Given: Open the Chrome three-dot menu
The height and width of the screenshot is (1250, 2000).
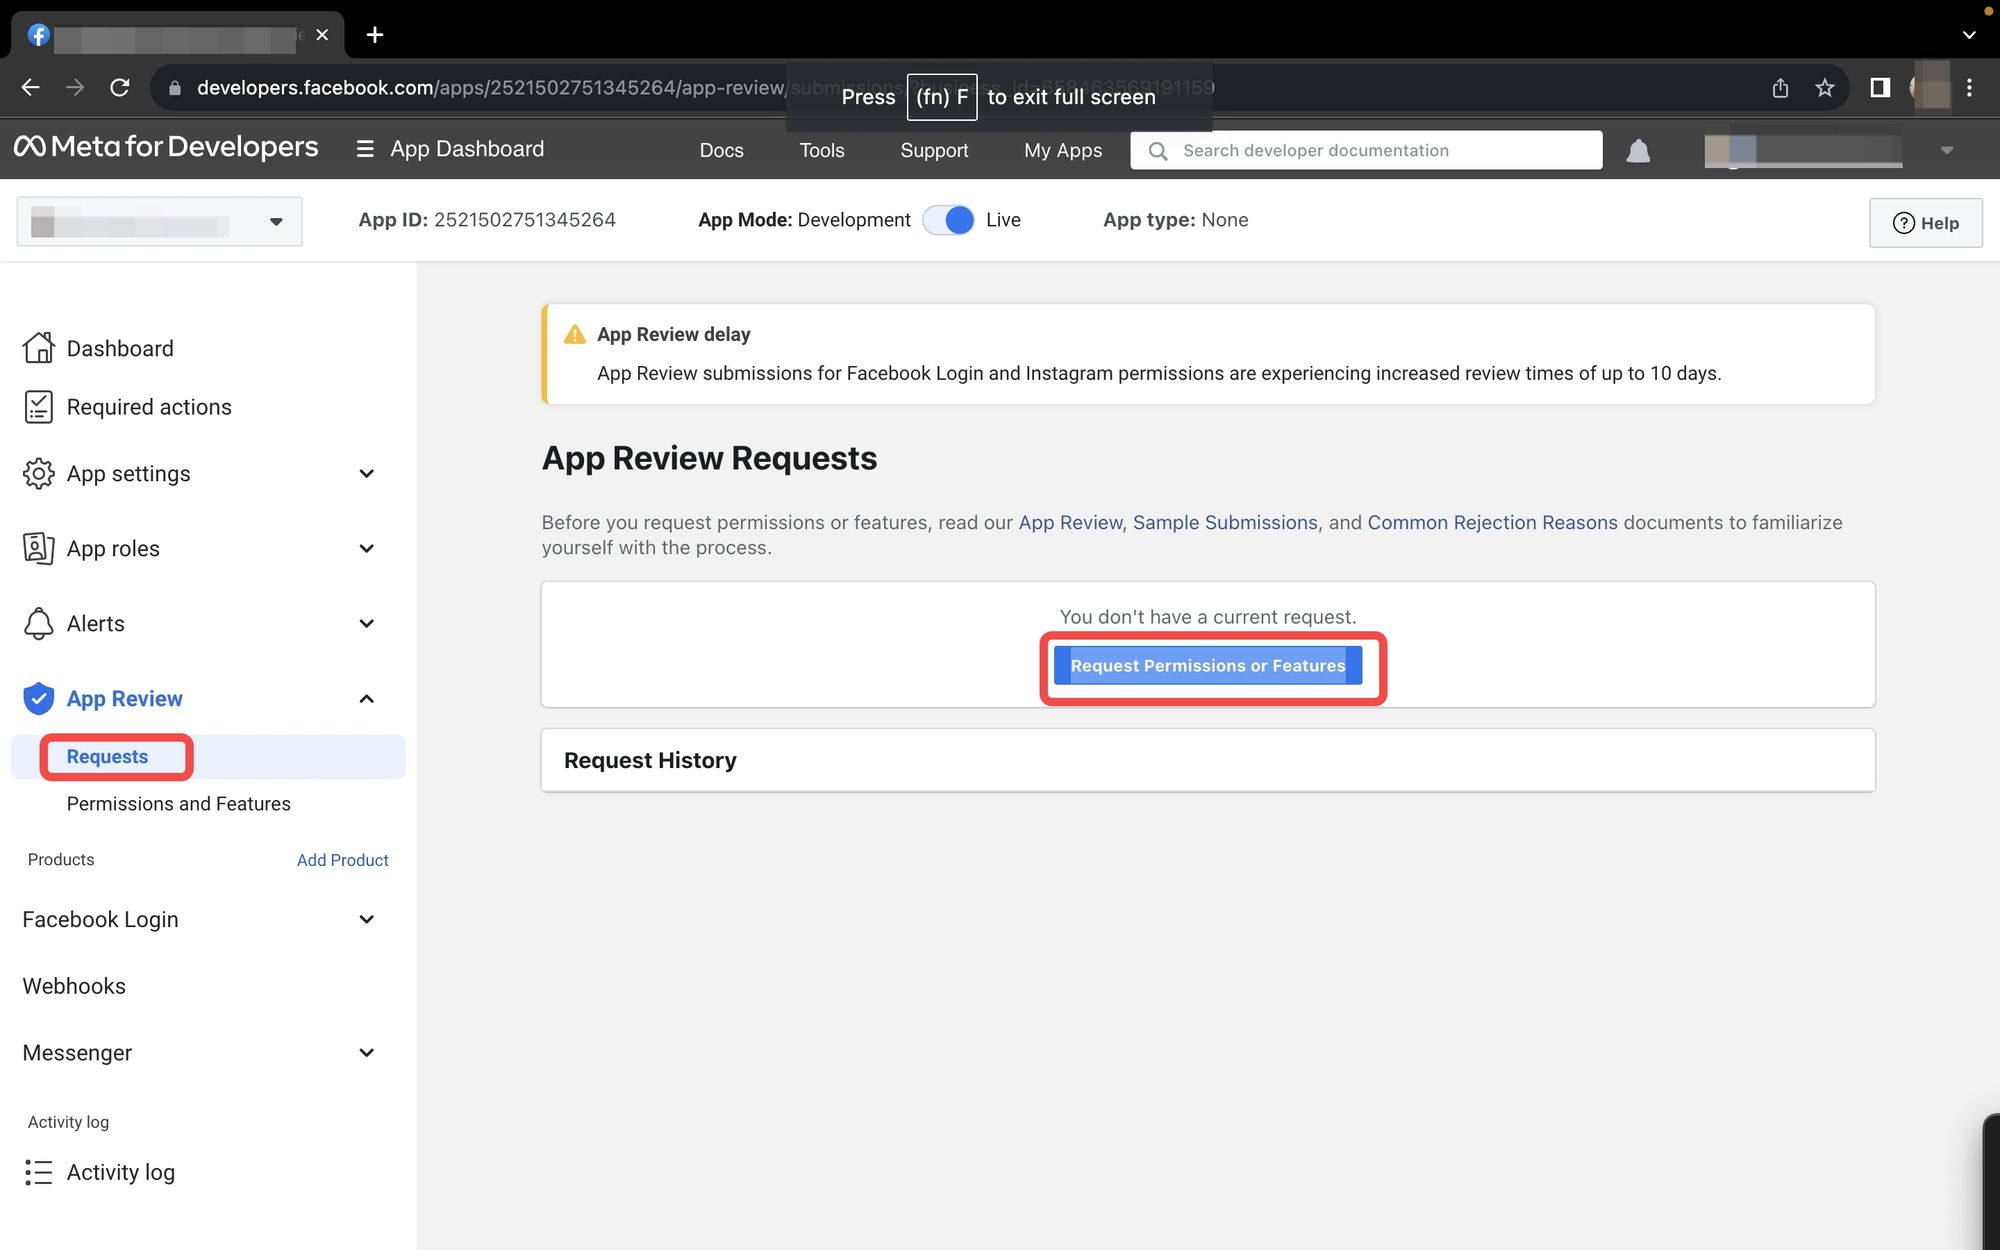Looking at the screenshot, I should coord(1969,88).
